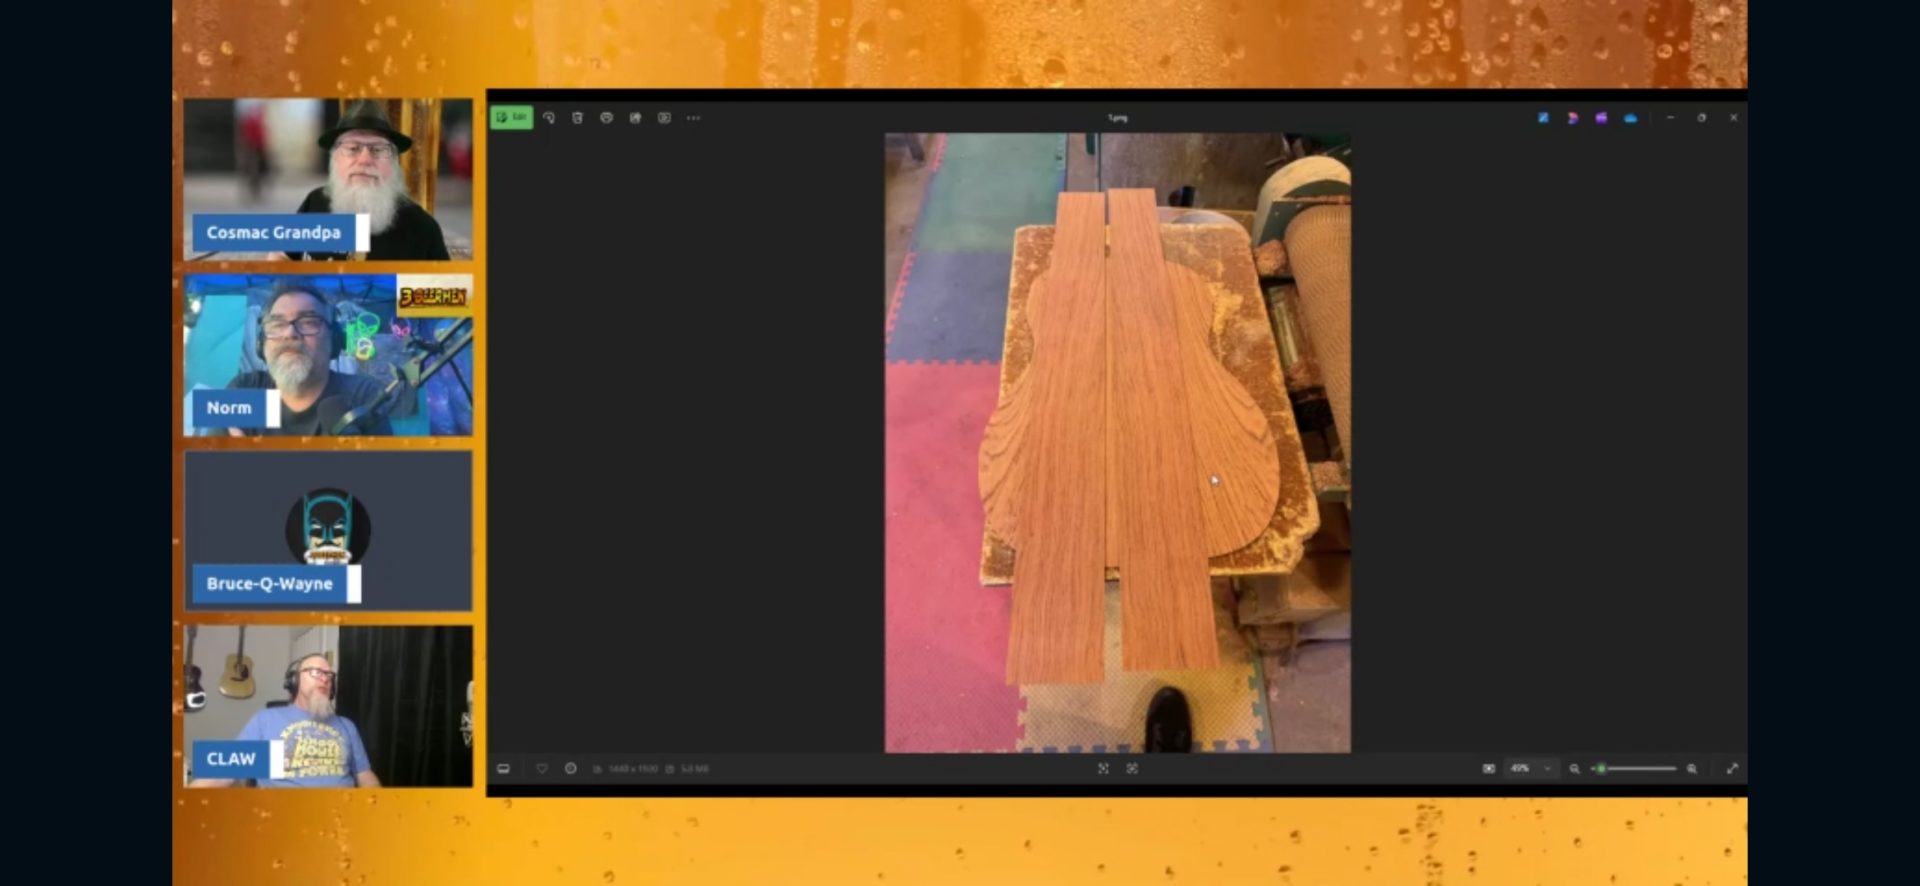
Task: Click the Share icon in the toolbar
Action: coord(635,118)
